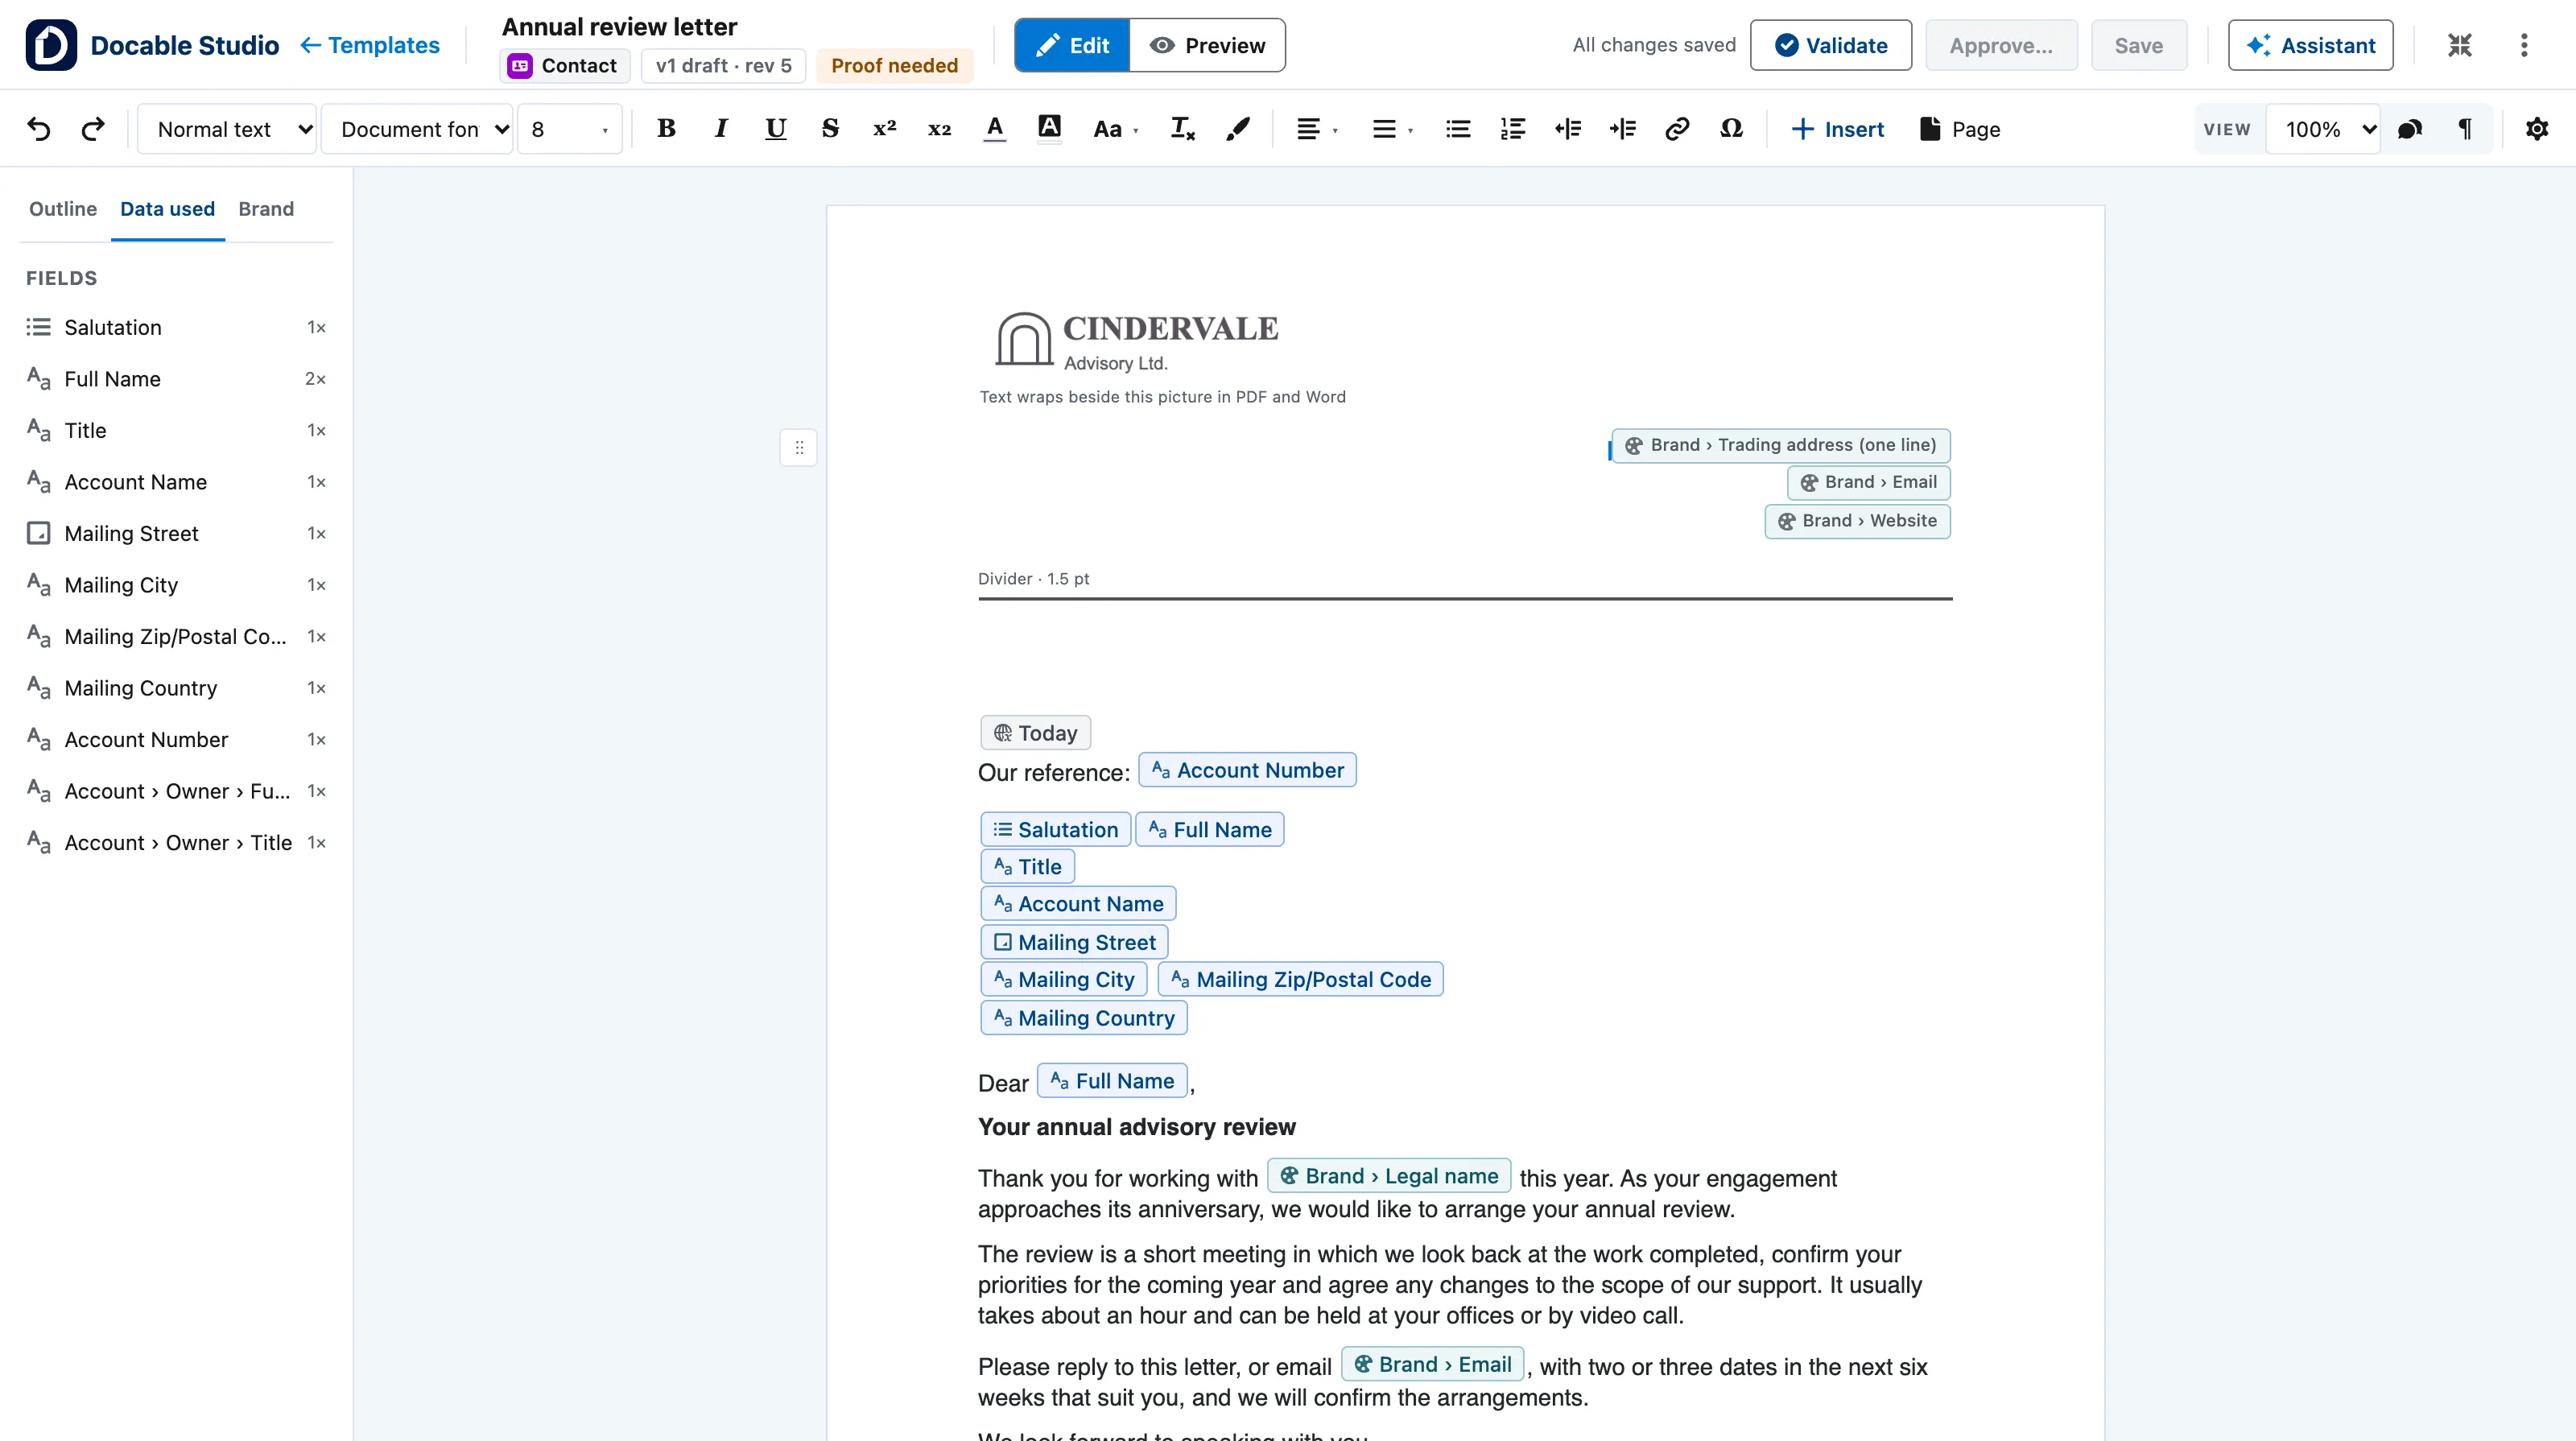2576x1441 pixels.
Task: Toggle bold formatting
Action: point(666,129)
